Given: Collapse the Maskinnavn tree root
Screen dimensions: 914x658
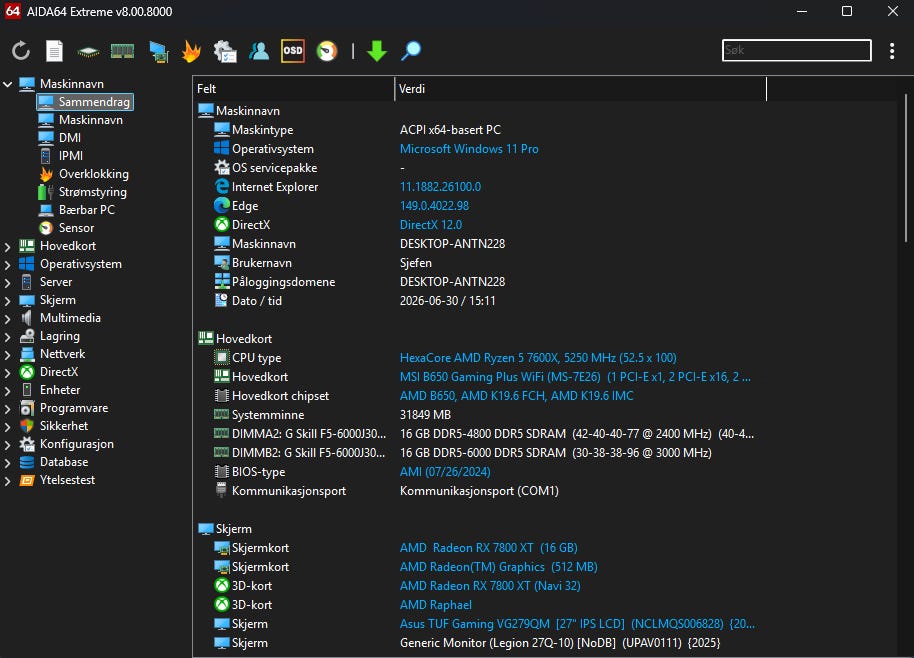Looking at the screenshot, I should coord(8,84).
